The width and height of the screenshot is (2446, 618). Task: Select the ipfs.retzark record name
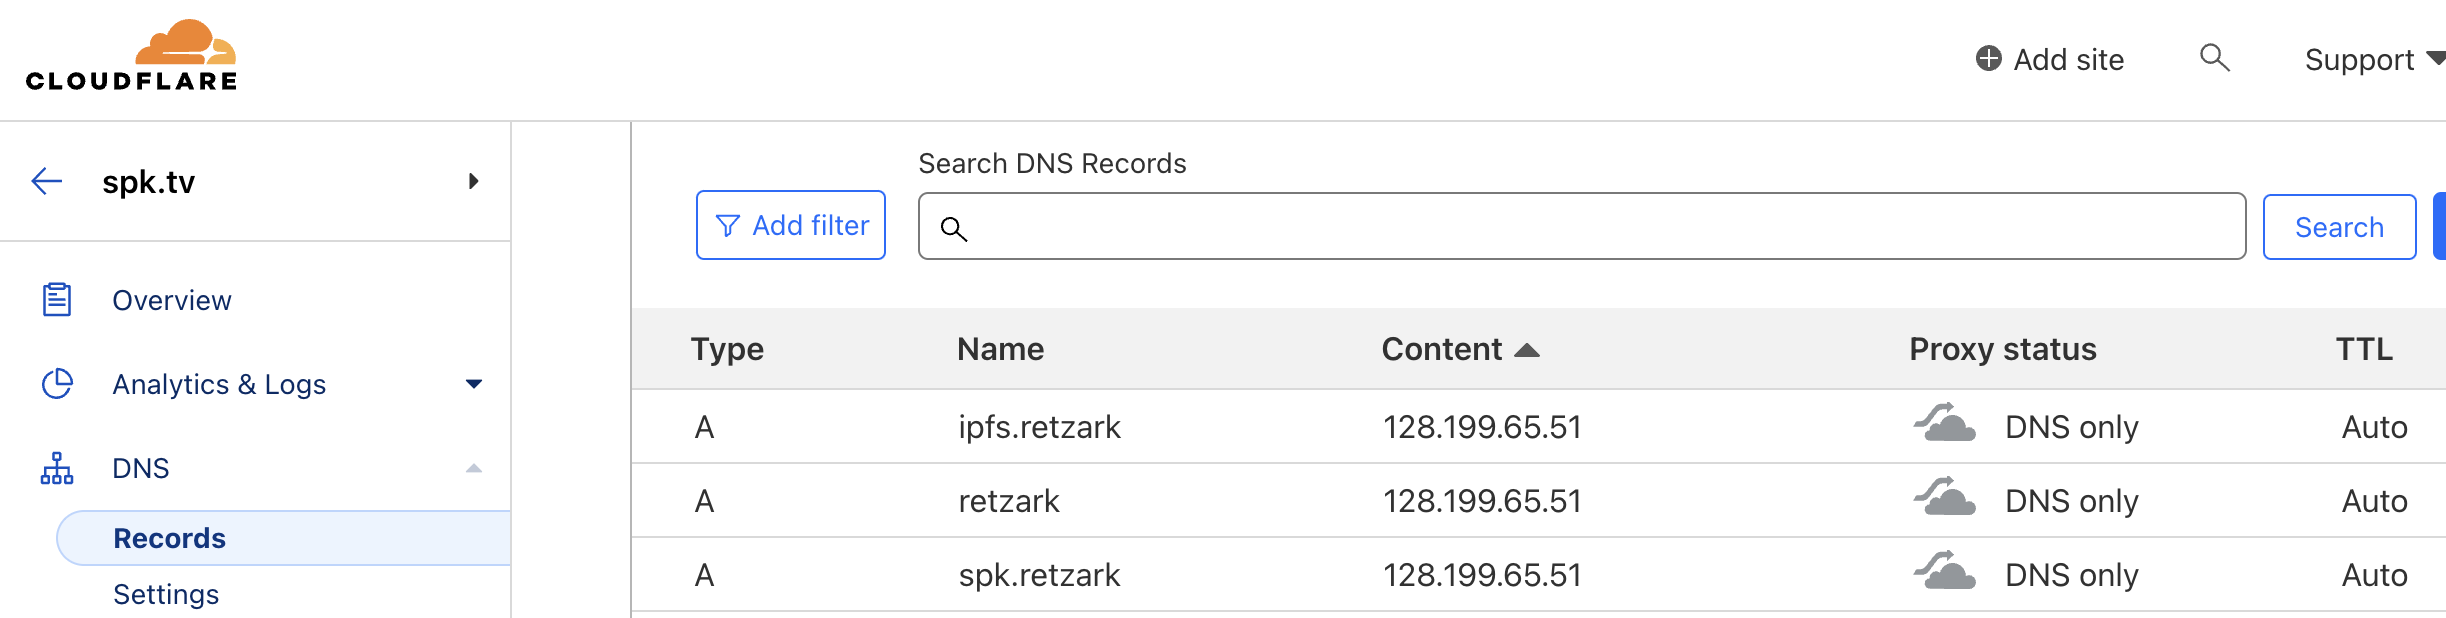coord(1040,427)
